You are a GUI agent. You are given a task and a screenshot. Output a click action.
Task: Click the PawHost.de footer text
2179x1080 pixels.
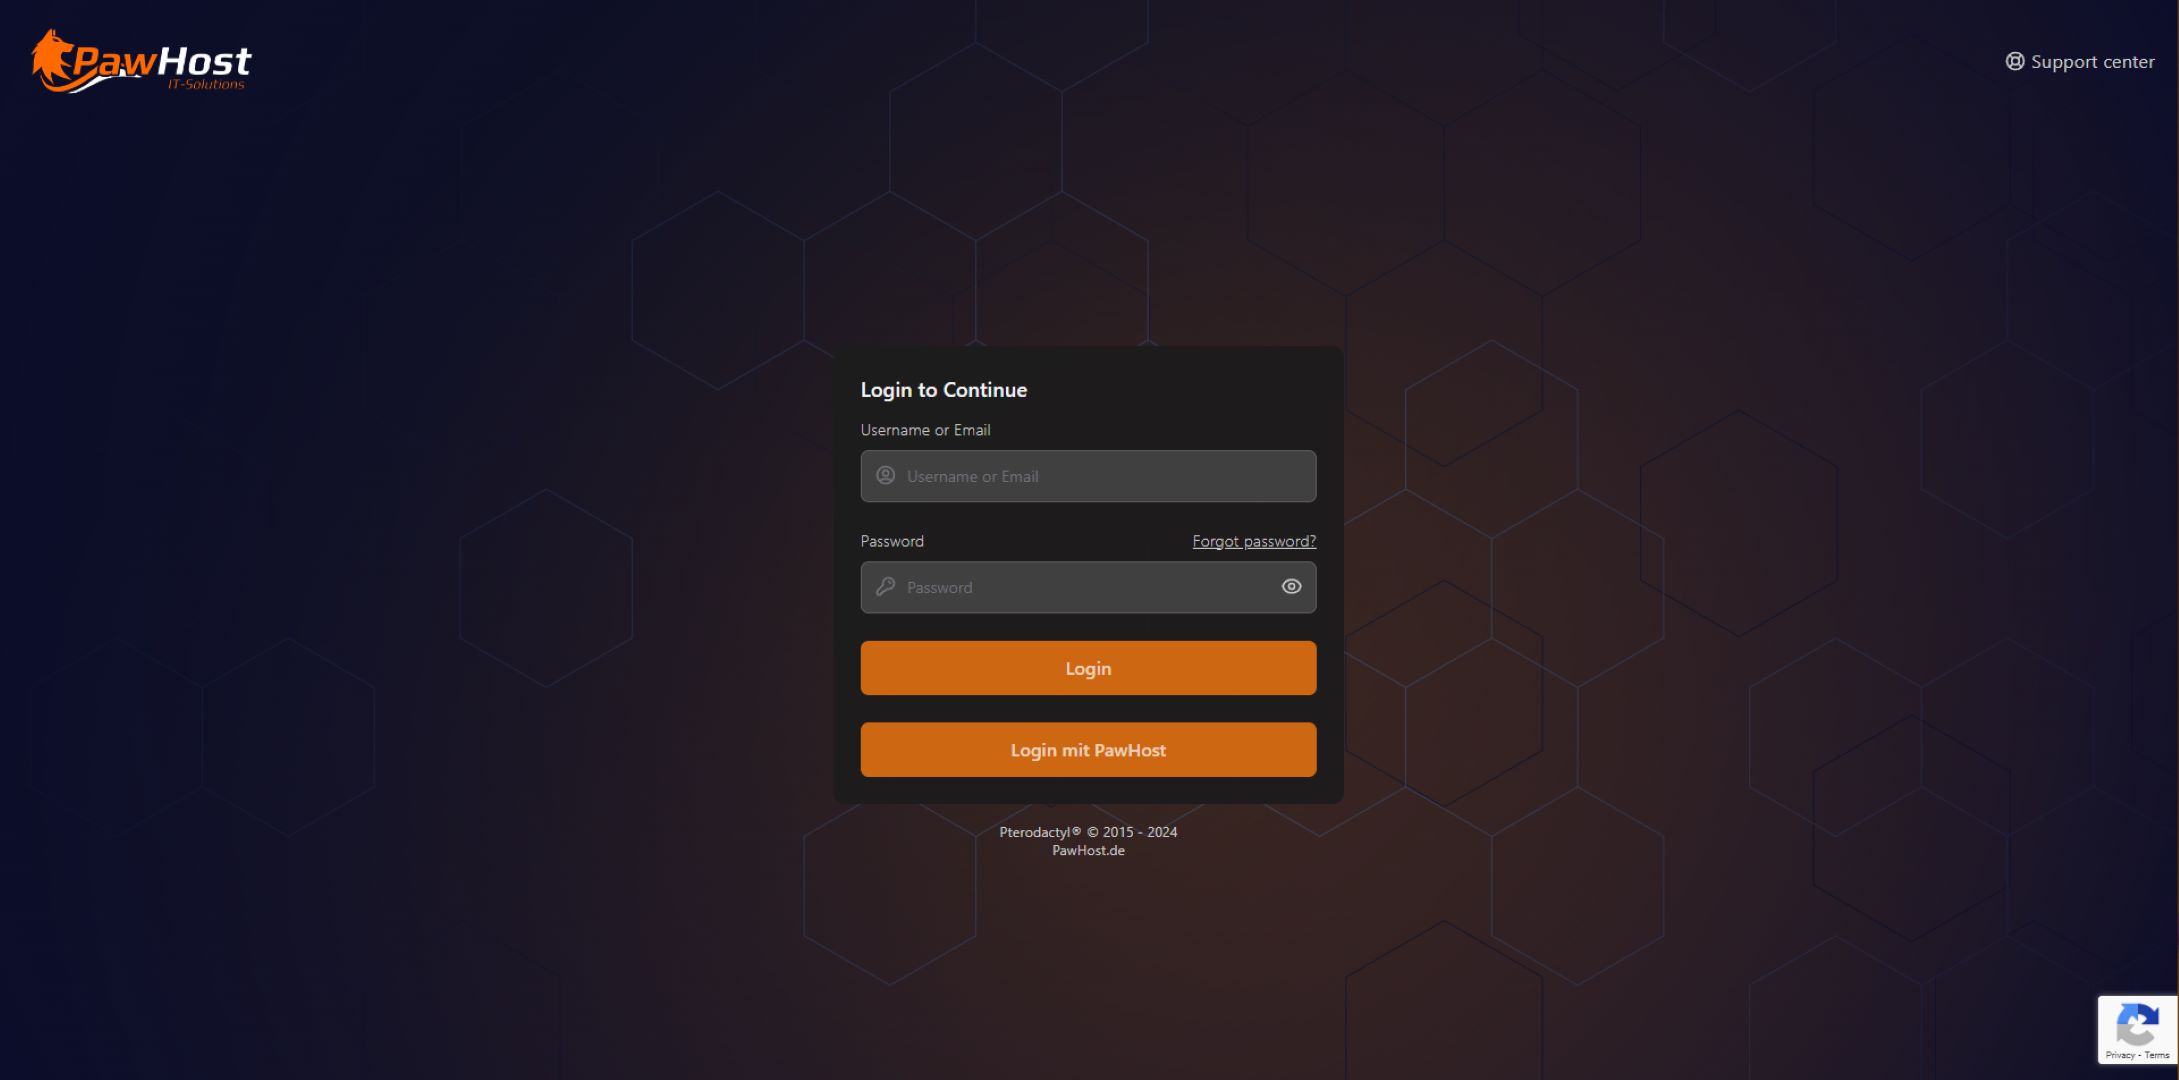pyautogui.click(x=1088, y=851)
